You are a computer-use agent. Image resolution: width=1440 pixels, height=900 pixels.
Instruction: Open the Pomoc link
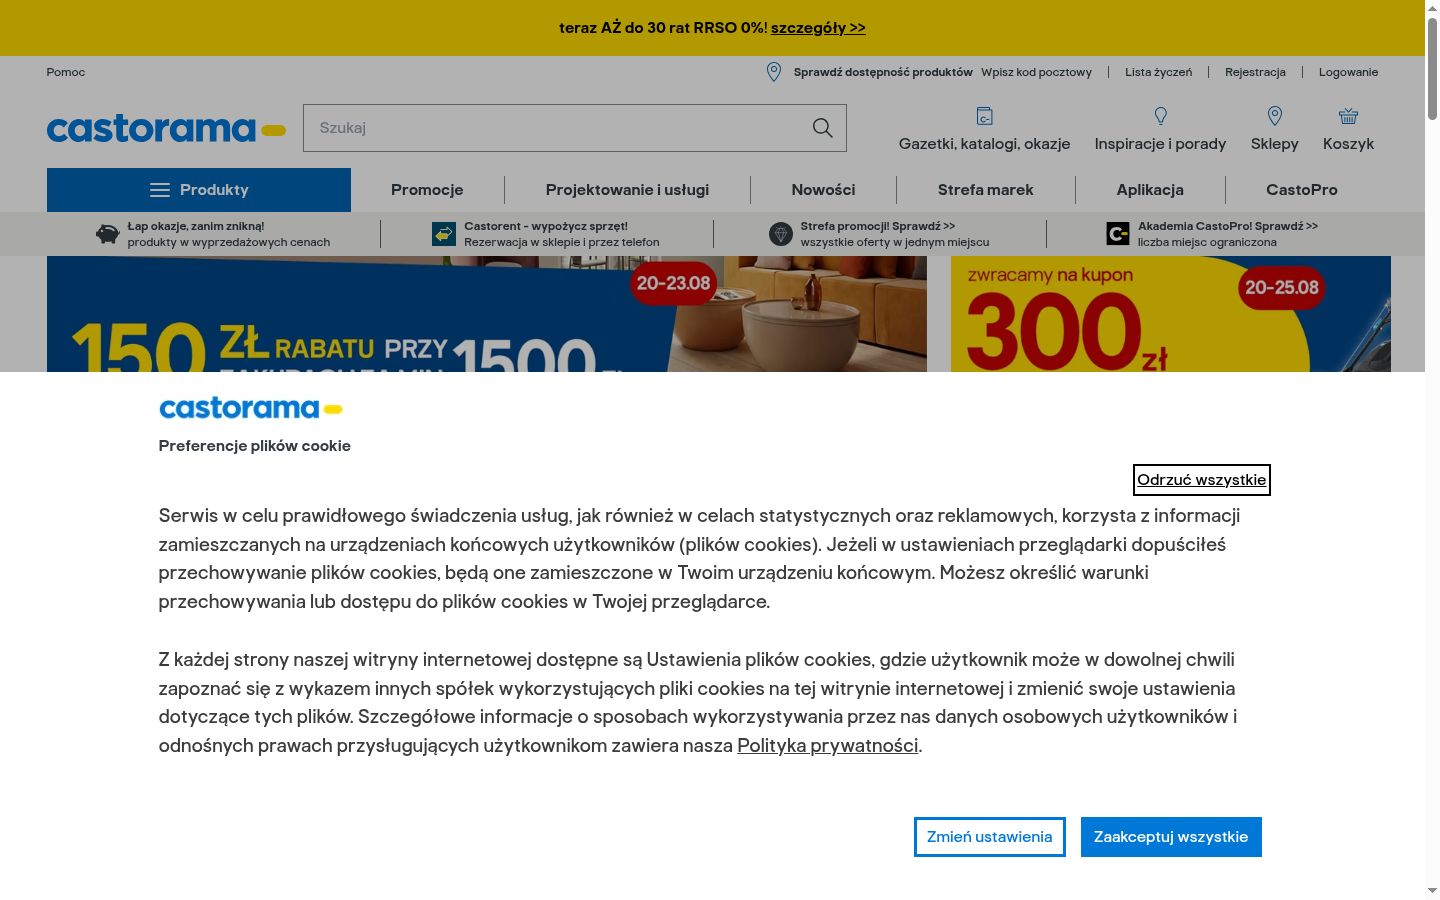pyautogui.click(x=66, y=72)
